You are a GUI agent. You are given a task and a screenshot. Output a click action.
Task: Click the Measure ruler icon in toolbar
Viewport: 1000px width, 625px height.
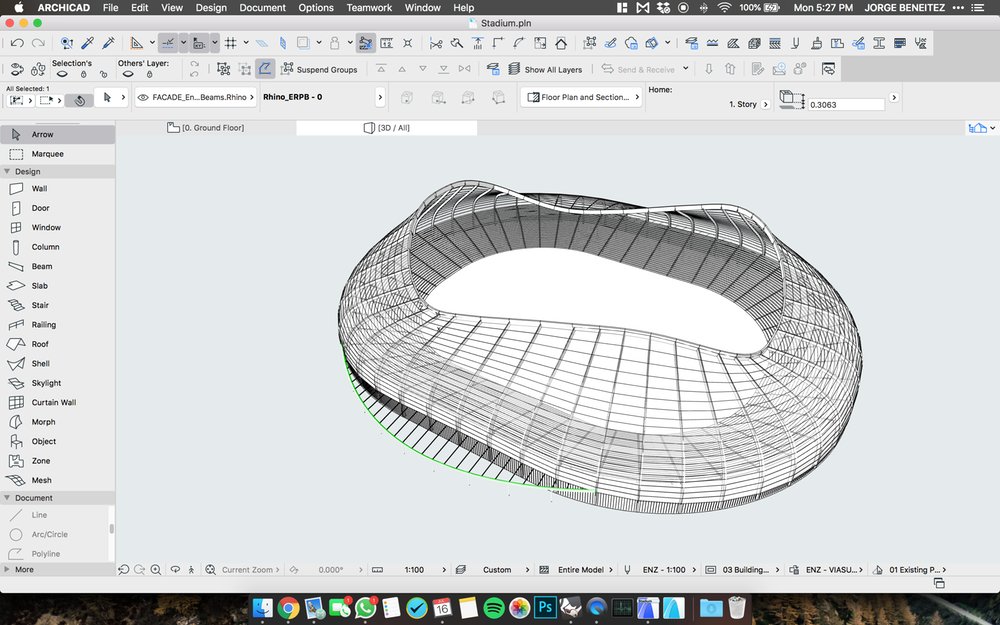(386, 43)
